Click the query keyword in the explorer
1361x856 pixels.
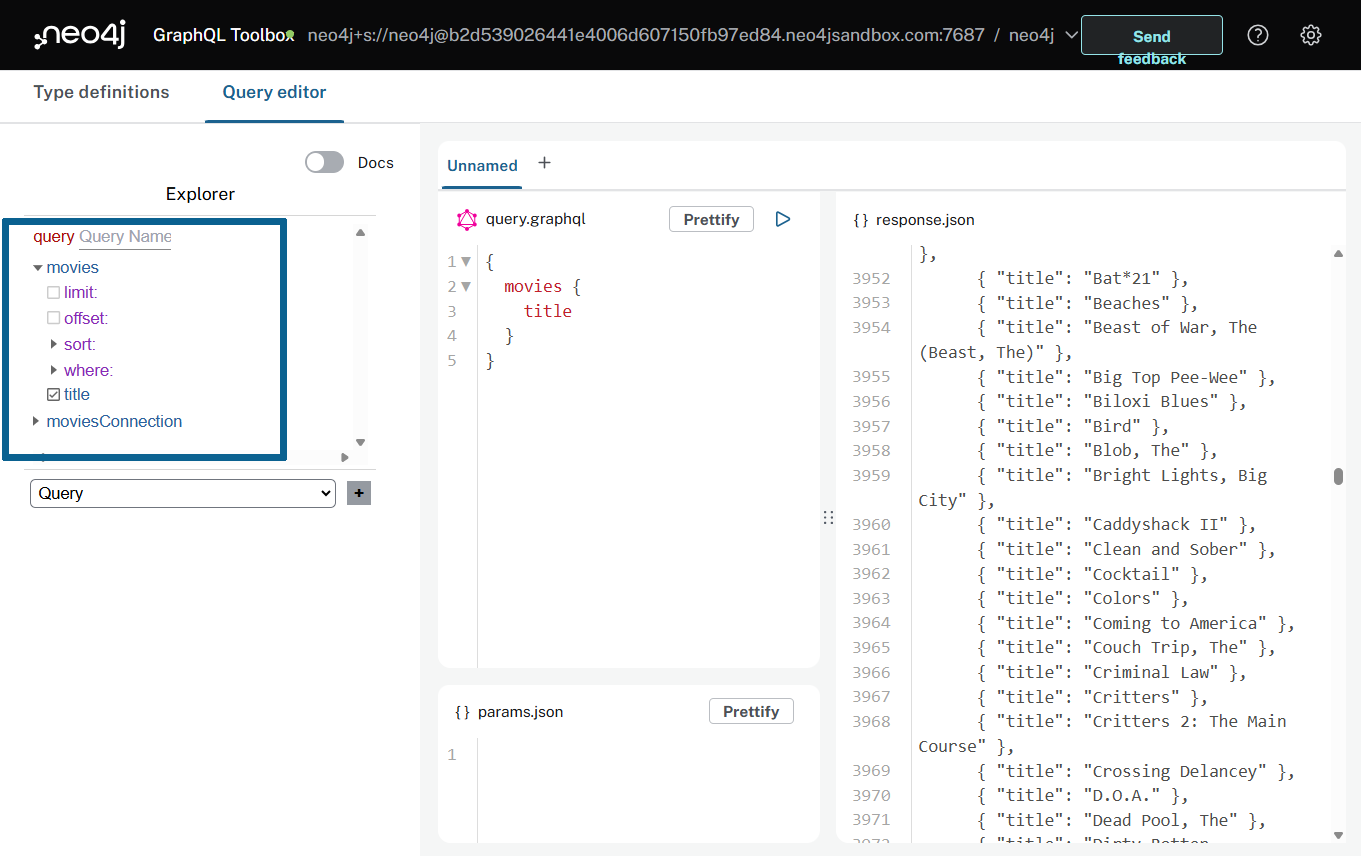click(x=54, y=237)
